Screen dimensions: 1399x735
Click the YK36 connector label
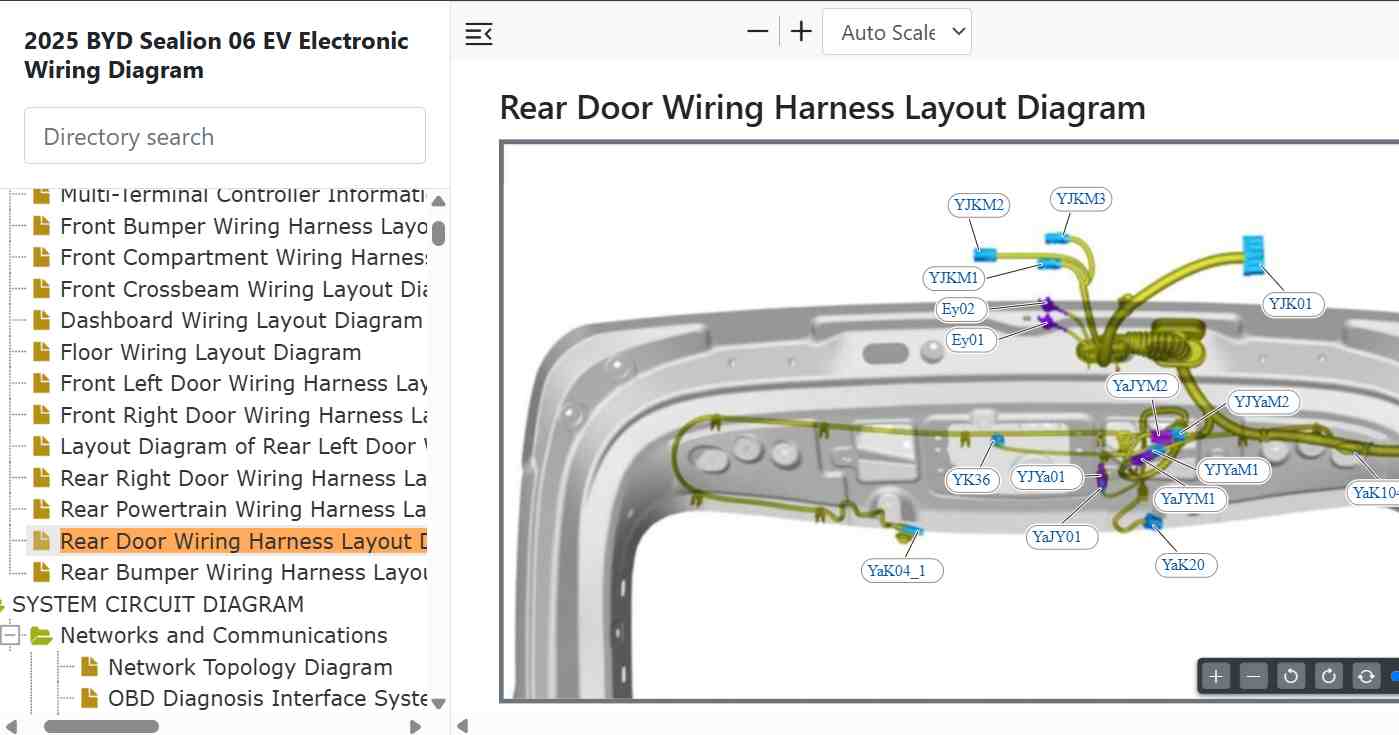(x=971, y=479)
